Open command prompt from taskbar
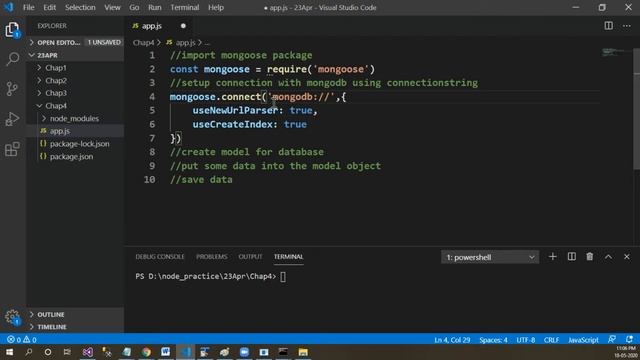 click(x=283, y=352)
